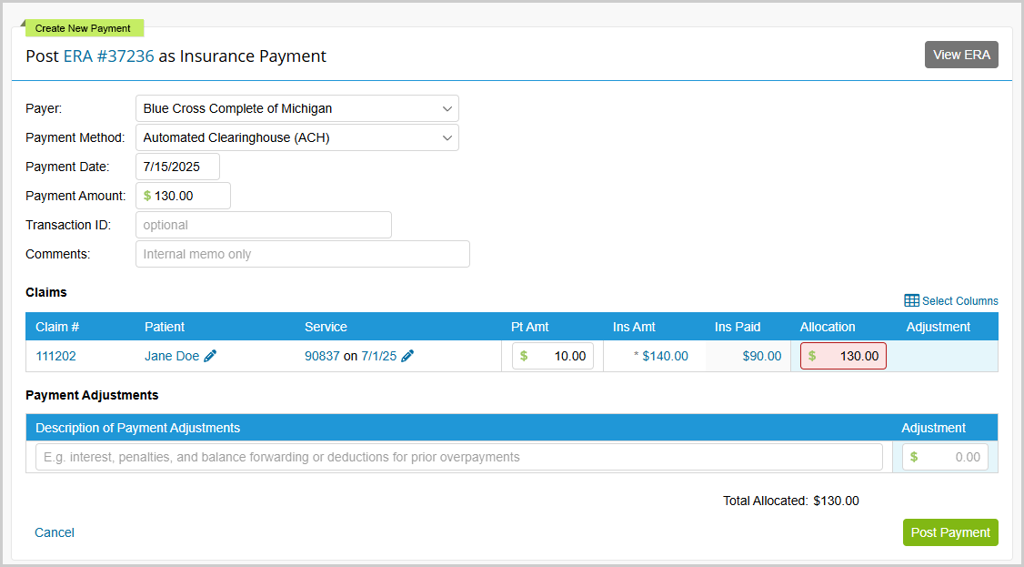Click the Comments internal memo field
Viewport: 1024px width, 567px height.
[x=302, y=254]
